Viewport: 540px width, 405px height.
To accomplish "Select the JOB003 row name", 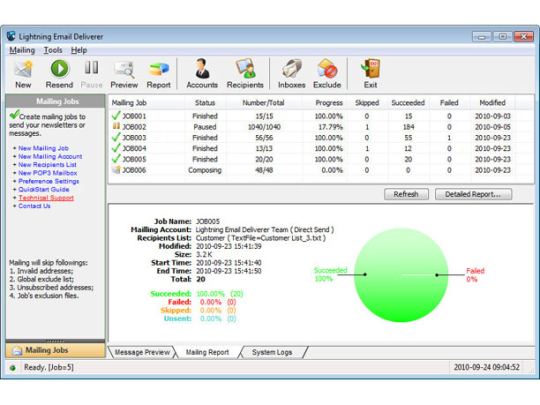I will tap(134, 137).
